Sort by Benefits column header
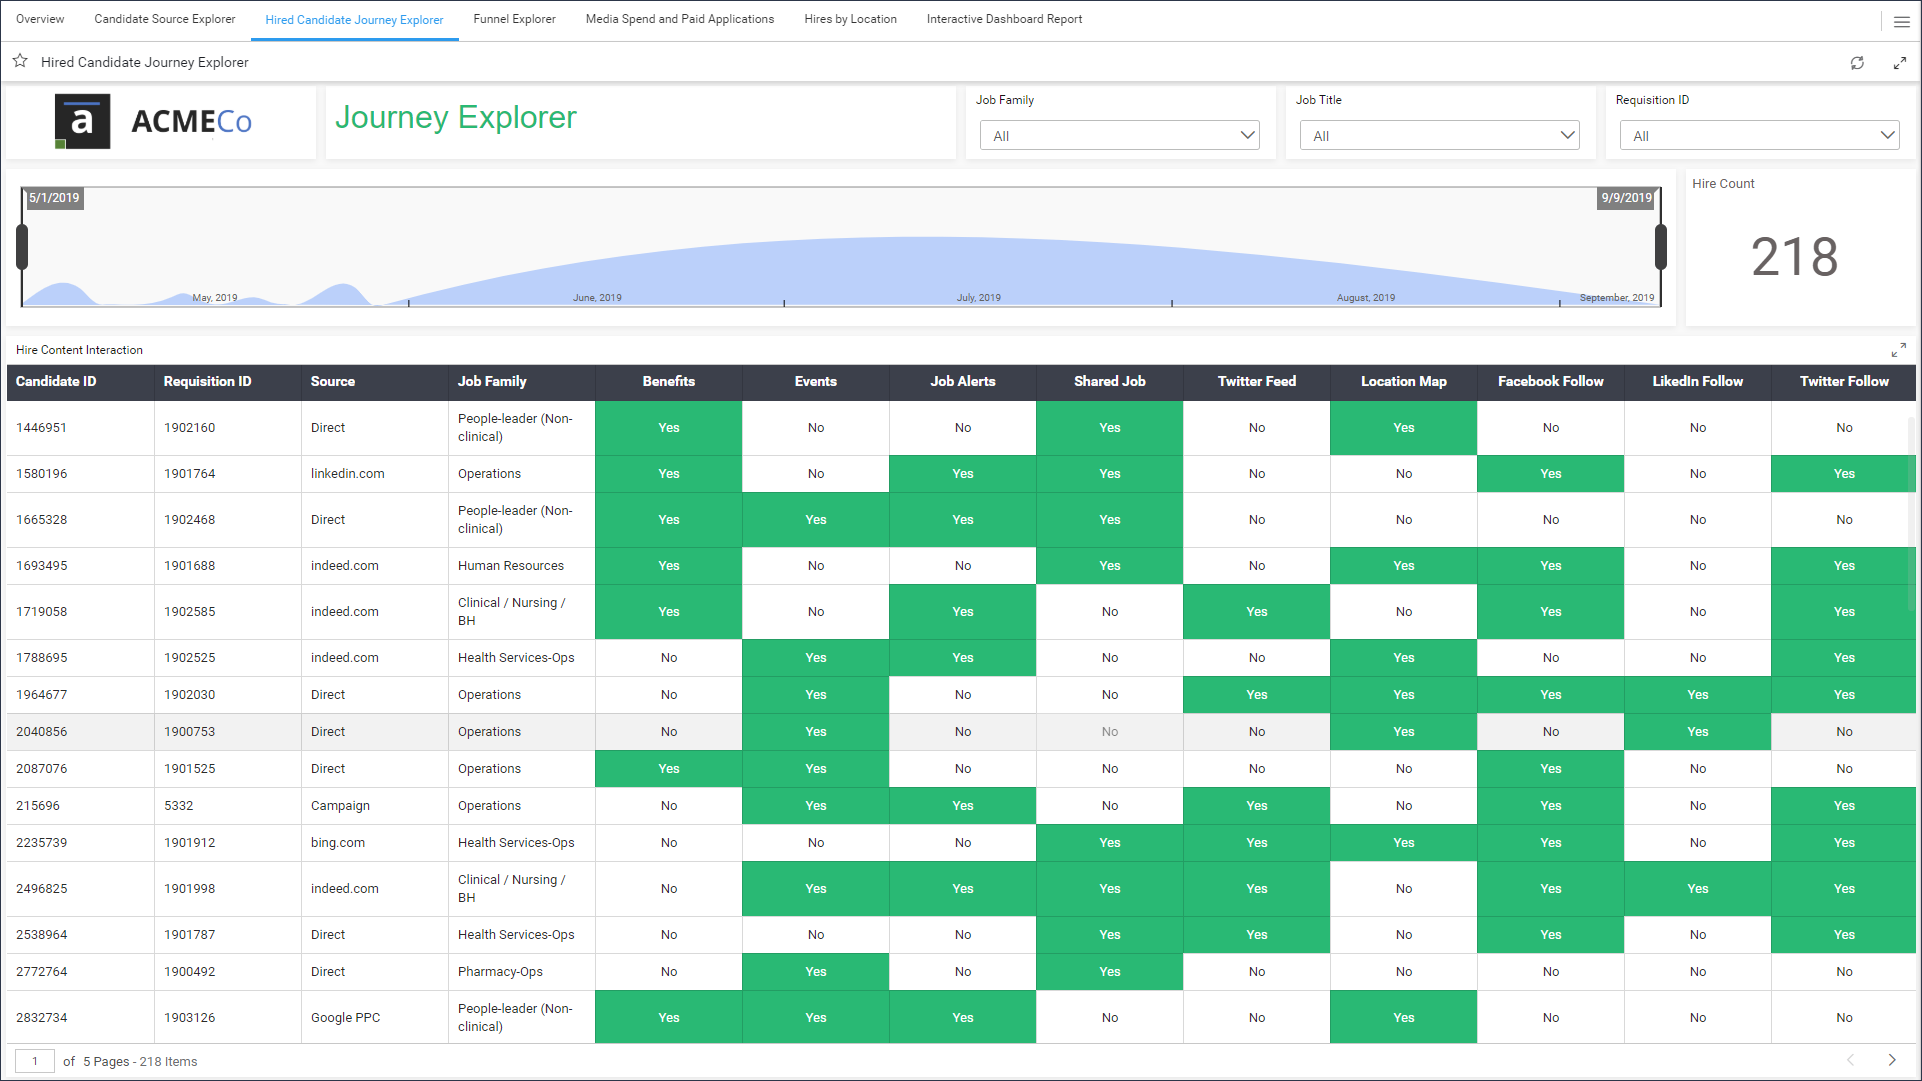The image size is (1922, 1081). (x=668, y=381)
